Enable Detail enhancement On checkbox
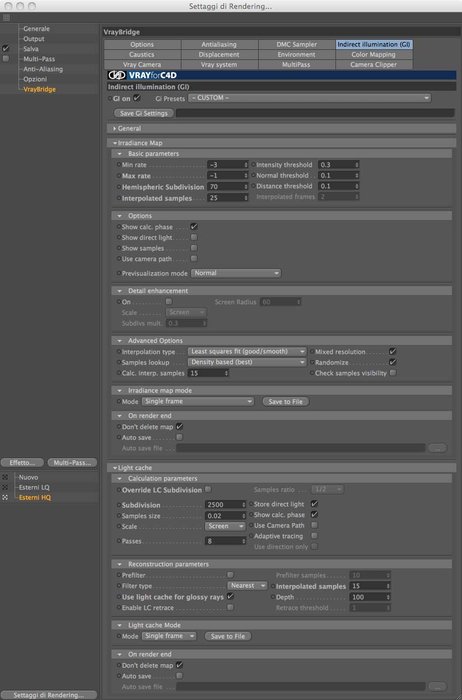The width and height of the screenshot is (462, 700). click(169, 302)
